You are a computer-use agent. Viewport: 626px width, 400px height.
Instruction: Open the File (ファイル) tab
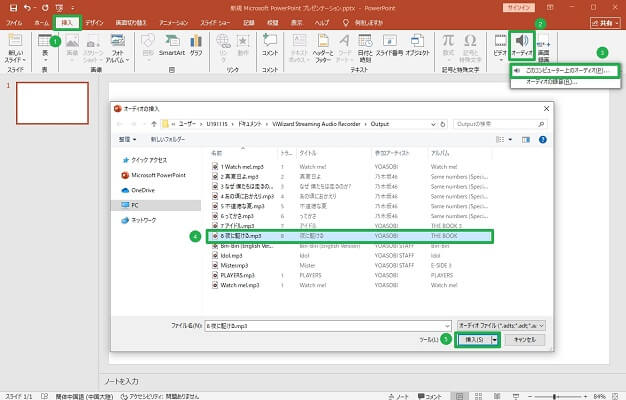[x=14, y=23]
